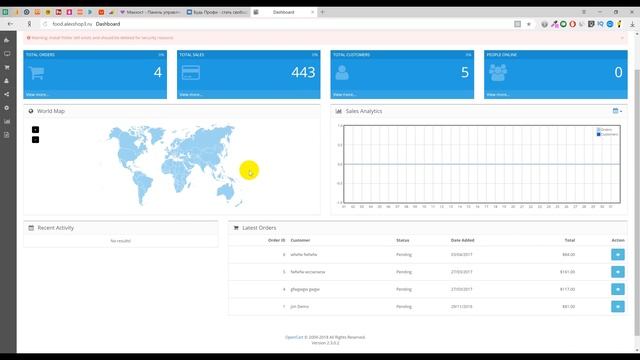The image size is (640, 360).
Task: Click the Sales Analytics chart area
Action: coord(482,164)
